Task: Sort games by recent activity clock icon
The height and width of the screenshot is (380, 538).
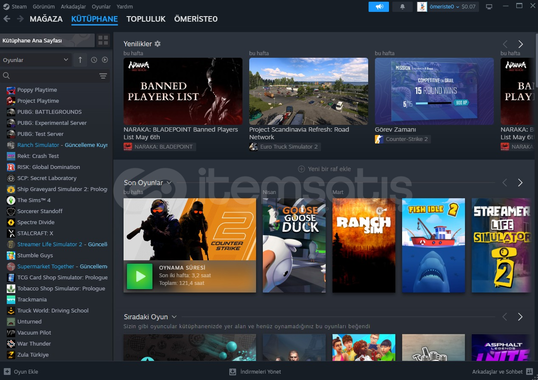Action: 94,60
